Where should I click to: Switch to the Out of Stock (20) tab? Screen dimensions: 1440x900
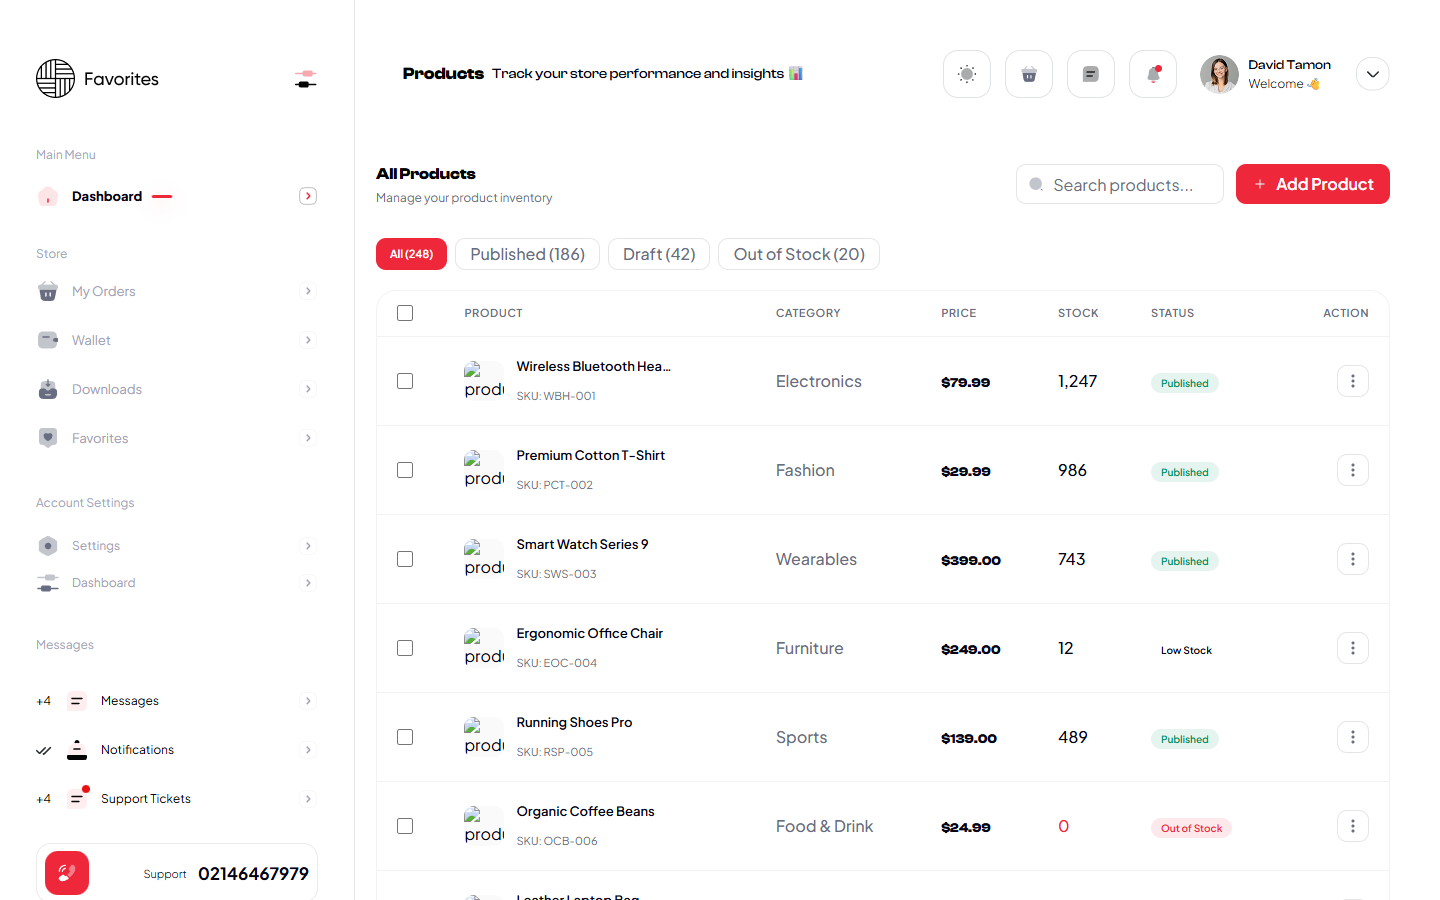(x=798, y=254)
